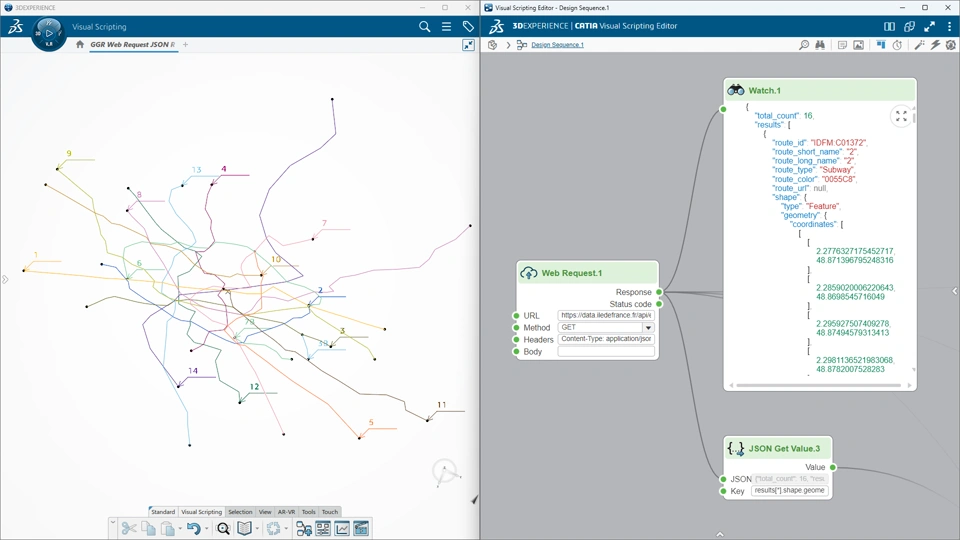Click the URL field in Web Request.1
The image size is (960, 540).
(606, 315)
